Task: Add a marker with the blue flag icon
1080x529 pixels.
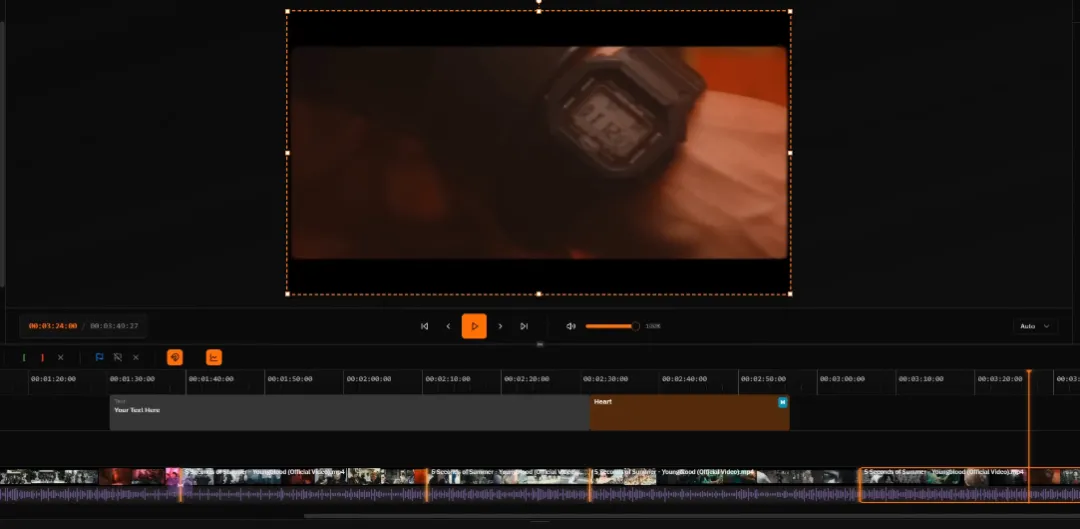Action: [x=99, y=357]
